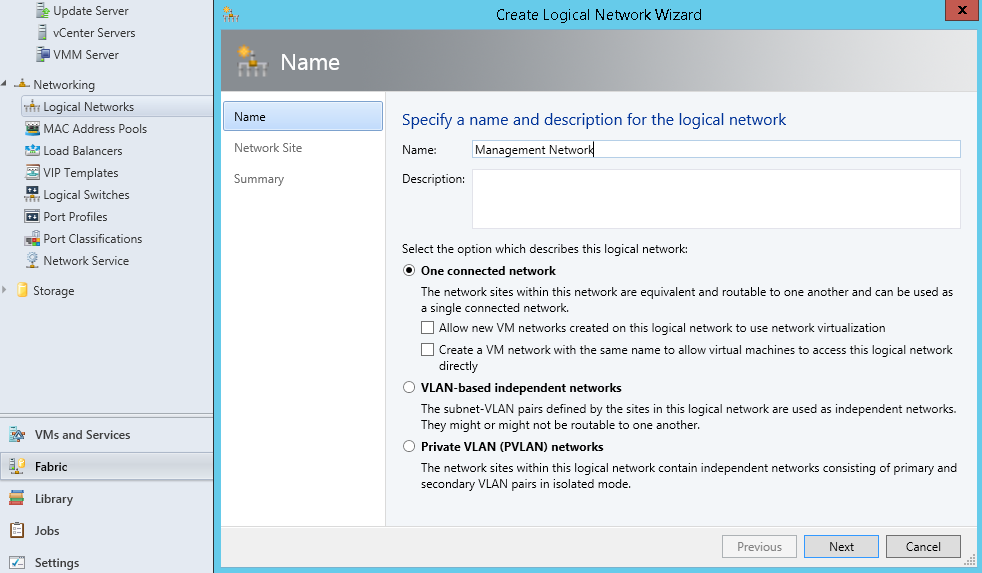Open the Fabric workspace
982x573 pixels.
[106, 466]
